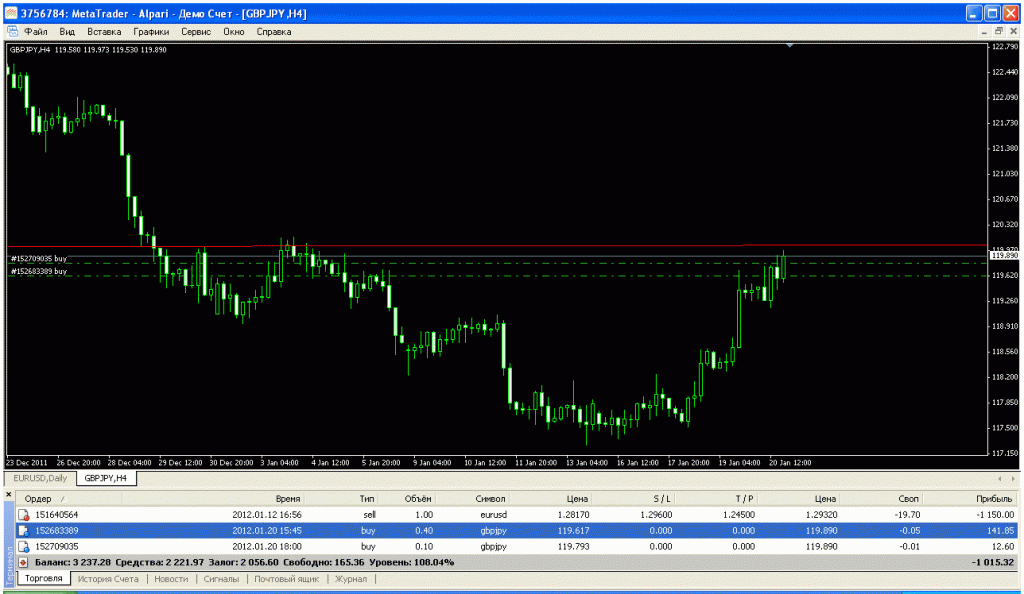Sort by the Прибыль column header

pyautogui.click(x=994, y=498)
